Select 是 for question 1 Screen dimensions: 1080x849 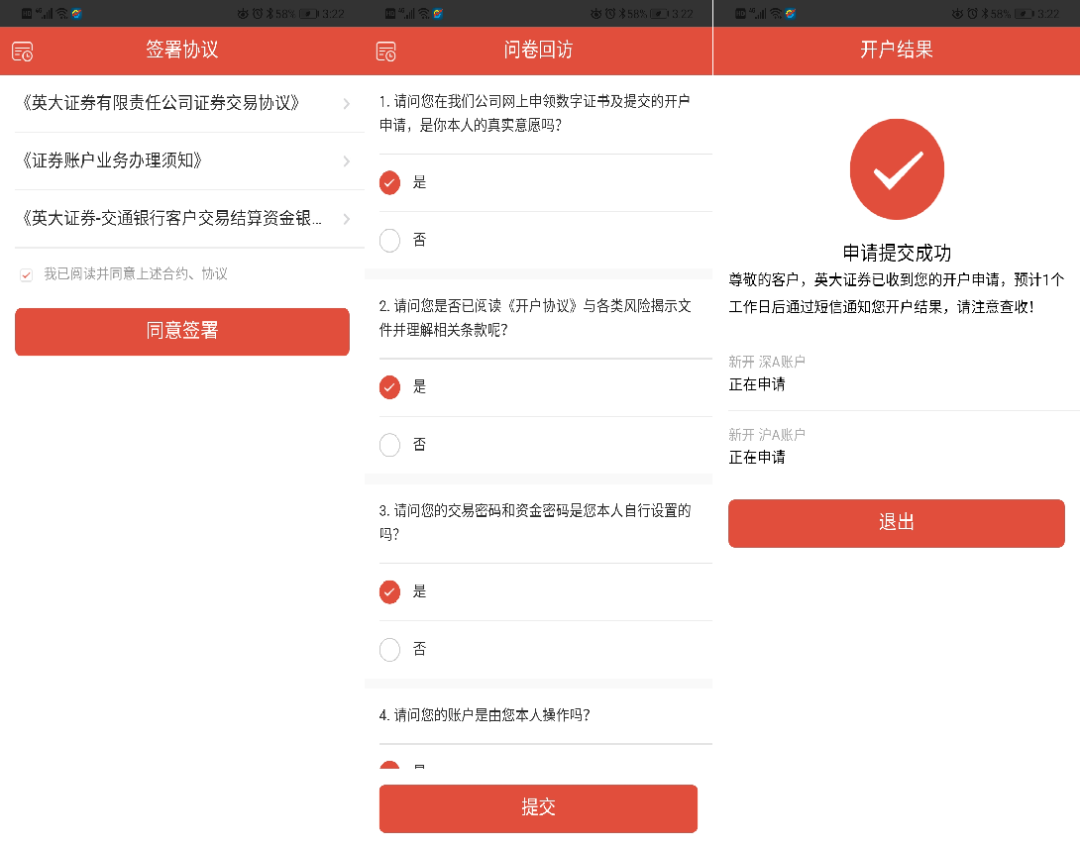pyautogui.click(x=390, y=182)
